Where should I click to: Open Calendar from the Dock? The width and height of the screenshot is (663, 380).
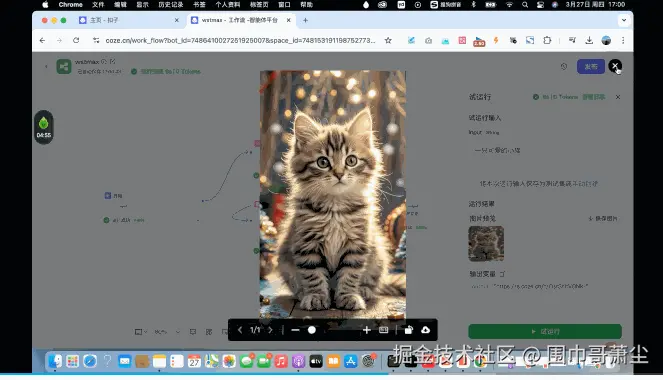tap(194, 361)
